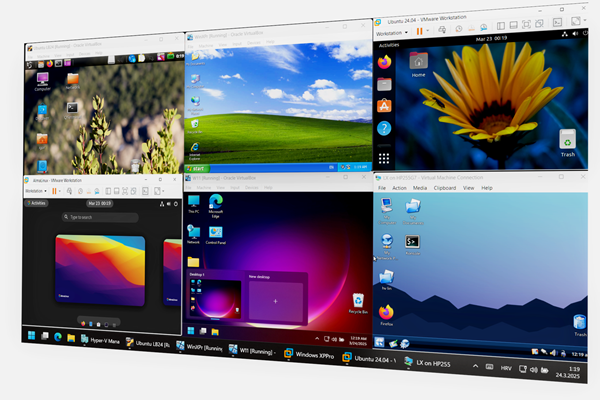This screenshot has height=400, width=600.
Task: Open Microsoft Edge on the host taskbar
Action: [57, 337]
